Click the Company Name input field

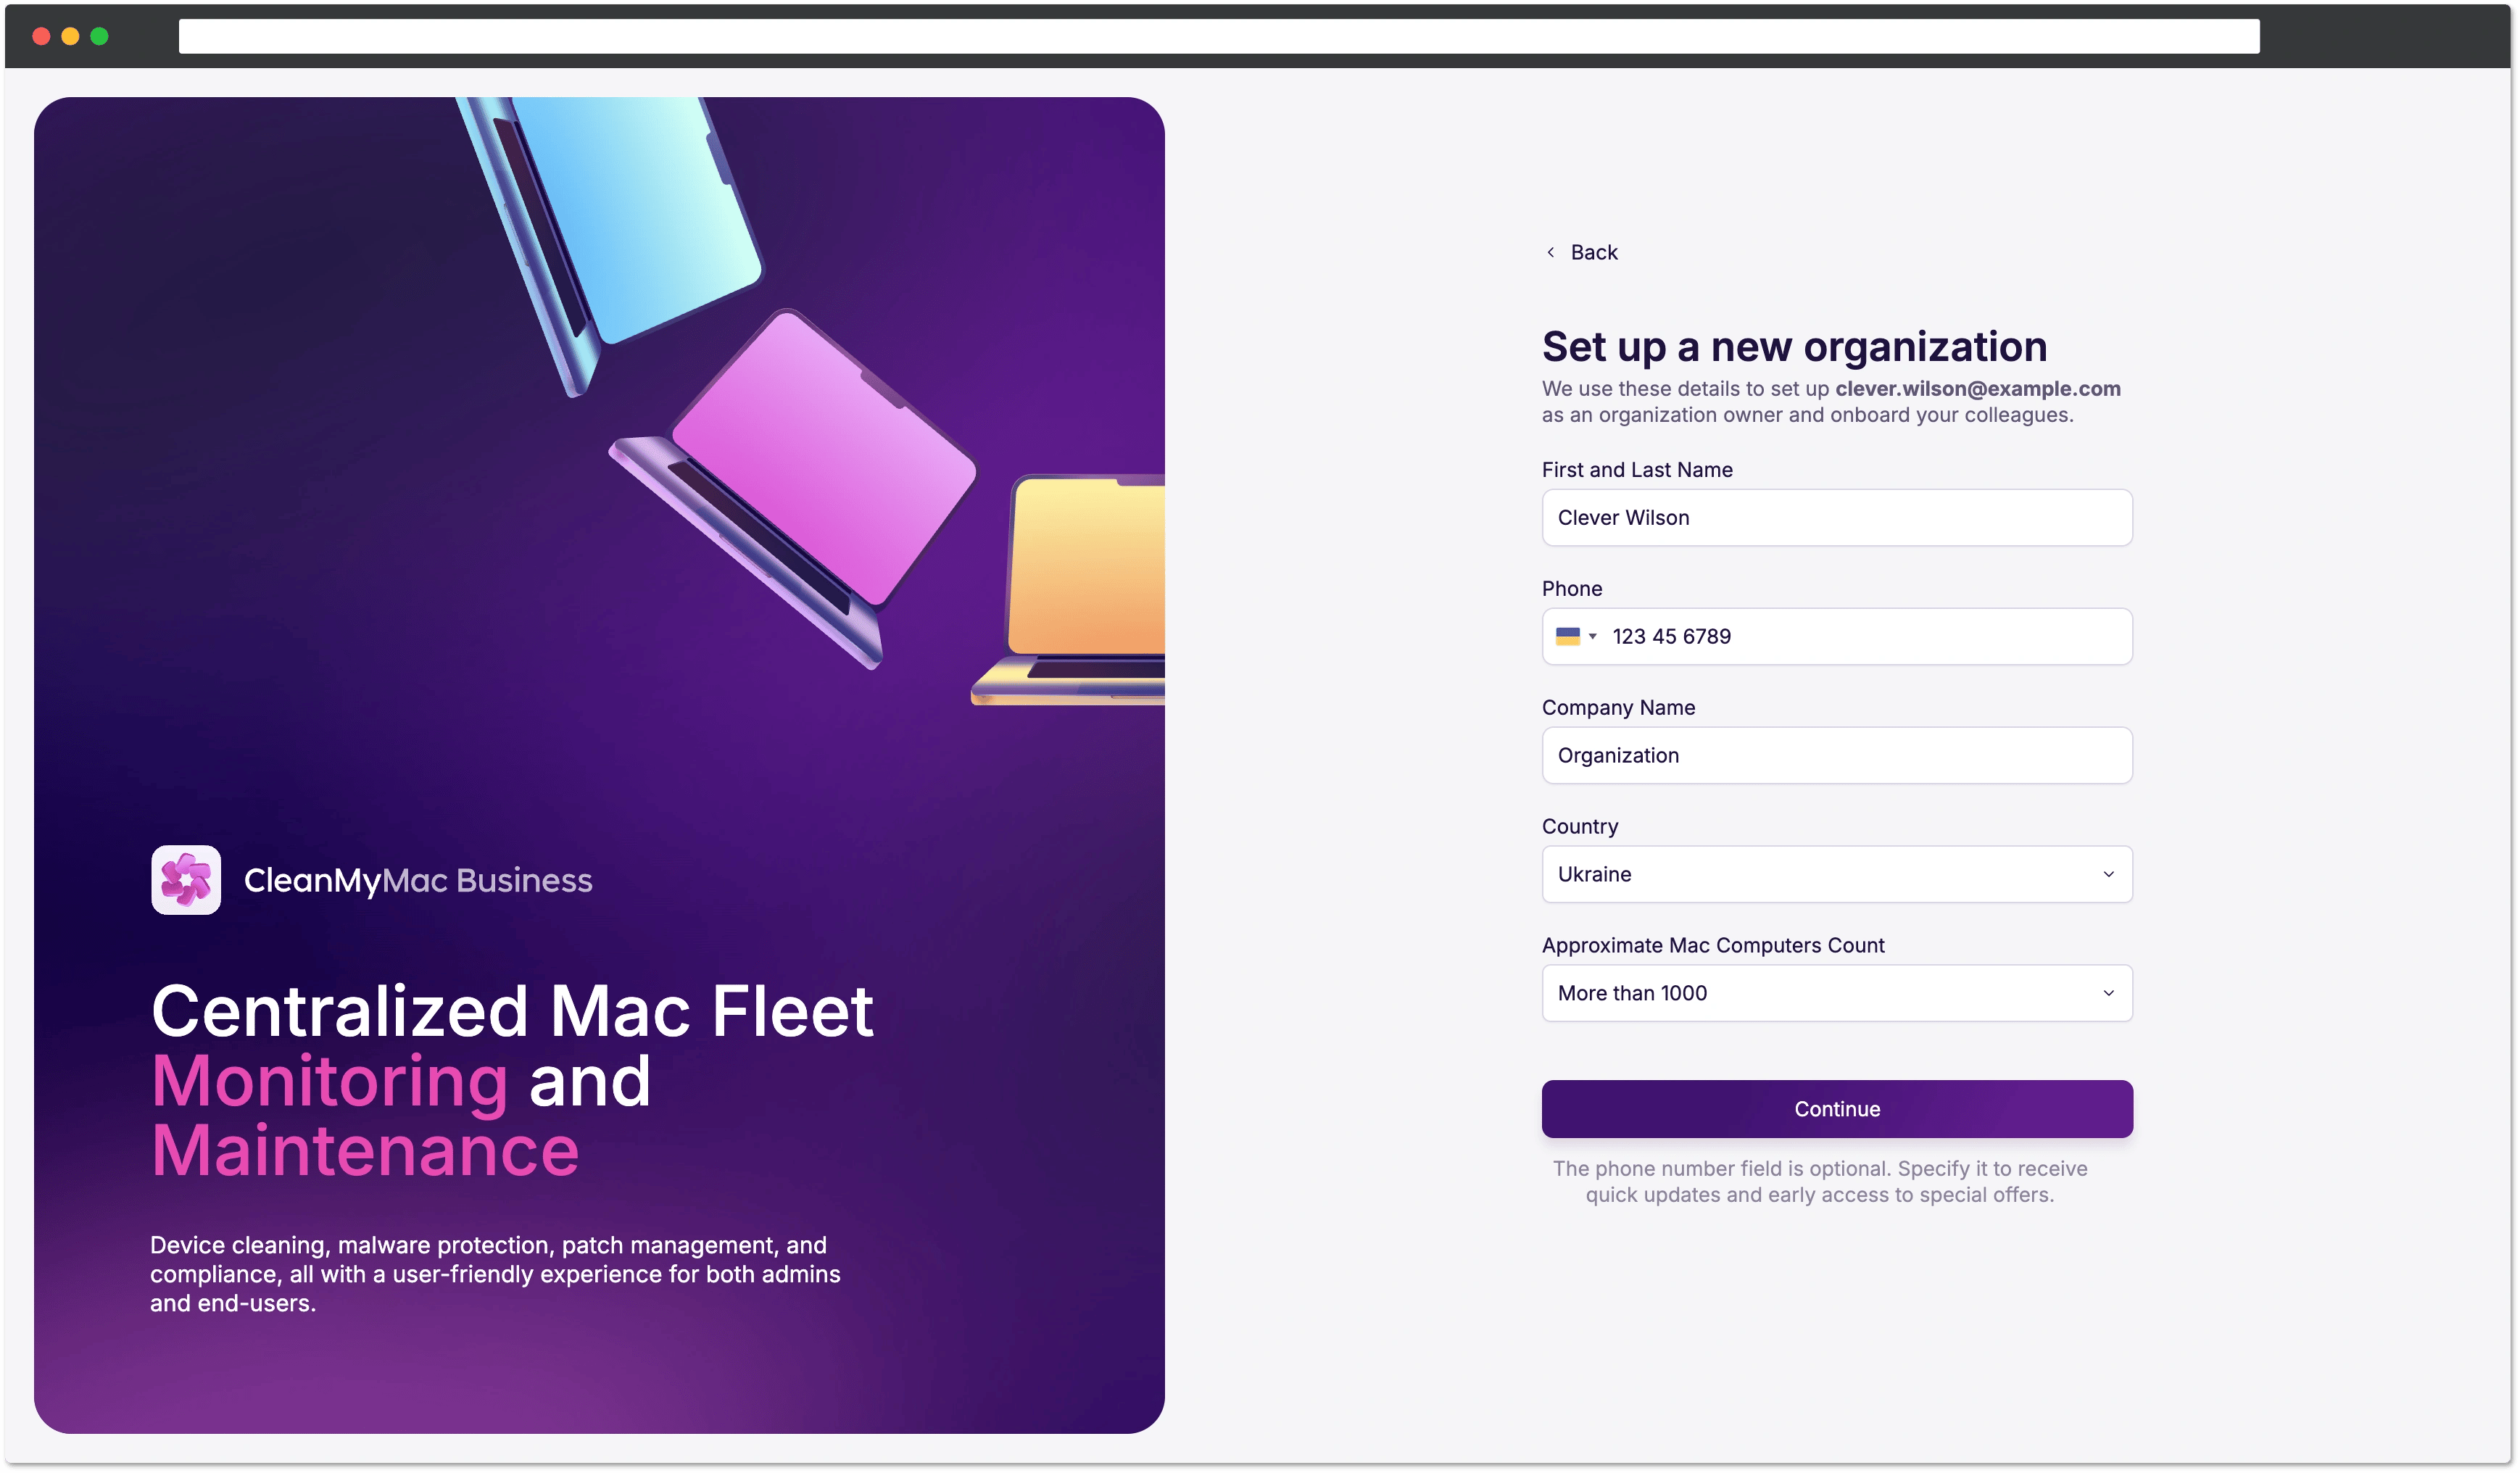click(1836, 755)
